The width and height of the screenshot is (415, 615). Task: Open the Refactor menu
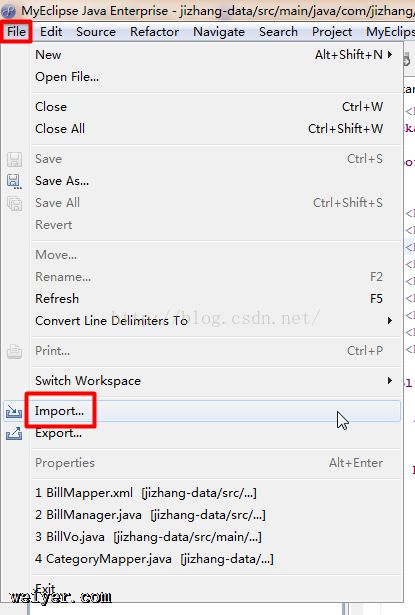tap(154, 32)
